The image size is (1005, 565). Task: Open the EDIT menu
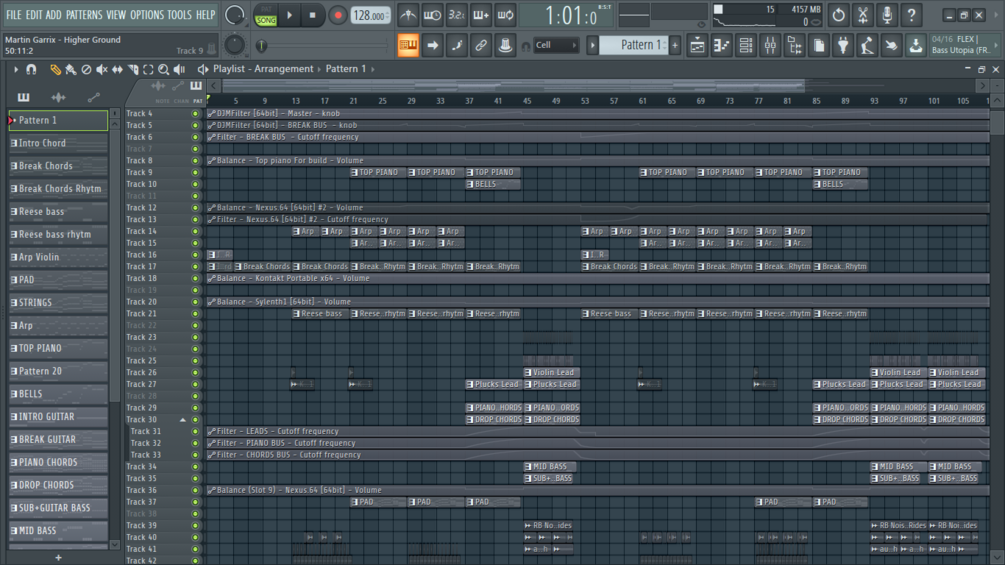pos(34,15)
